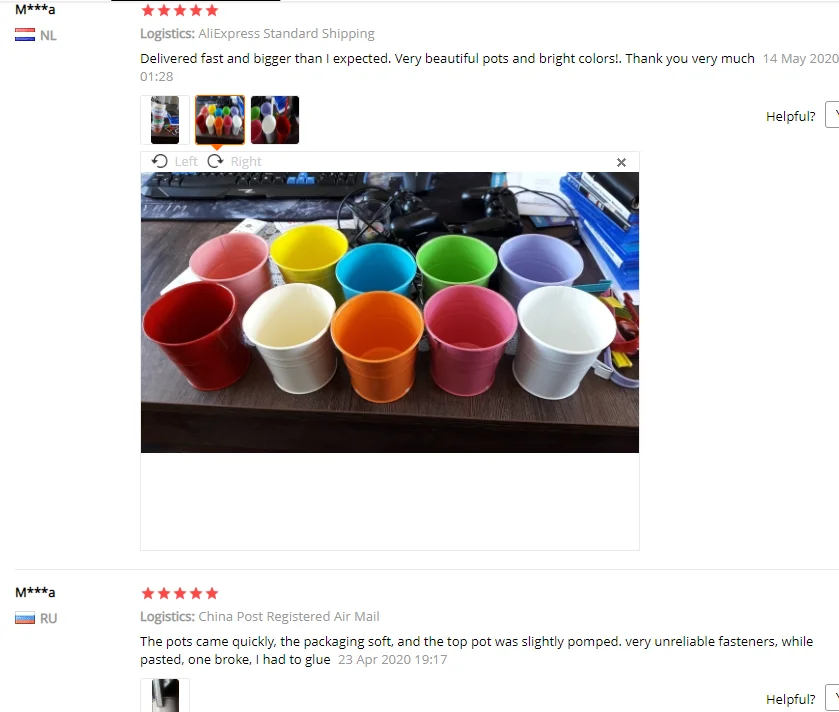This screenshot has height=712, width=839.
Task: Click the enlarged colorful pots image
Action: click(x=390, y=312)
